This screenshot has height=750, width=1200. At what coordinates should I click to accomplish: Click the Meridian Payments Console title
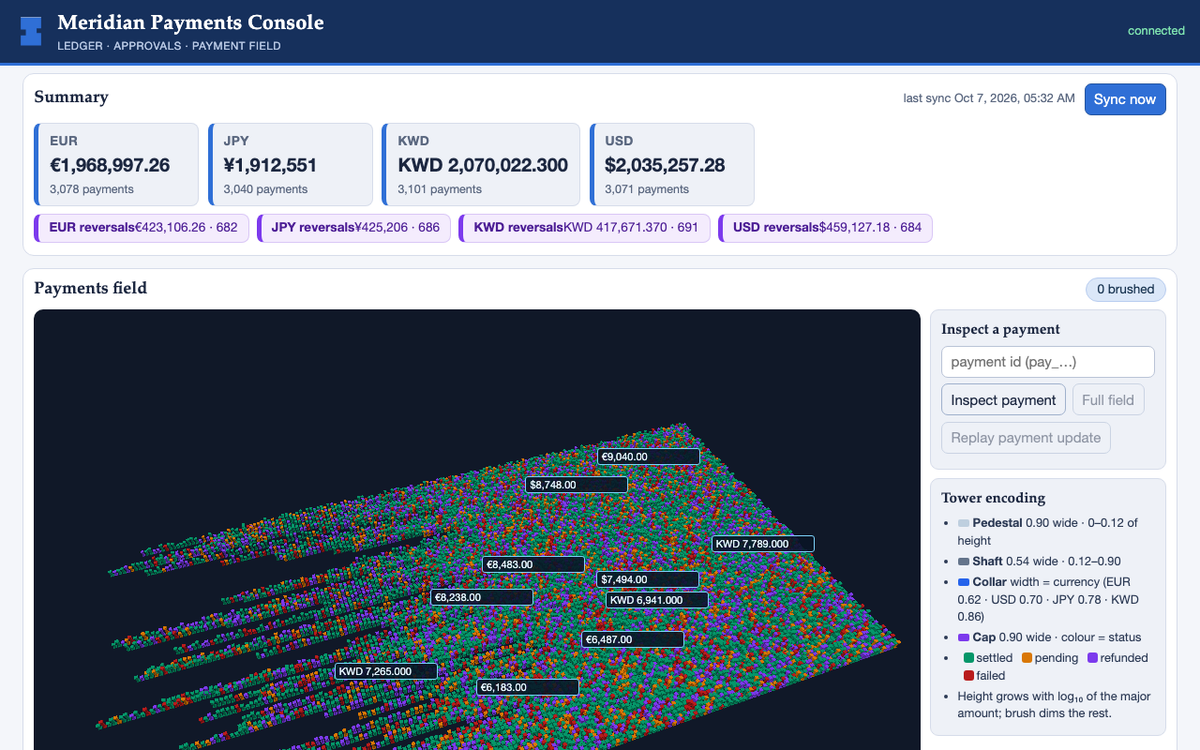click(191, 22)
